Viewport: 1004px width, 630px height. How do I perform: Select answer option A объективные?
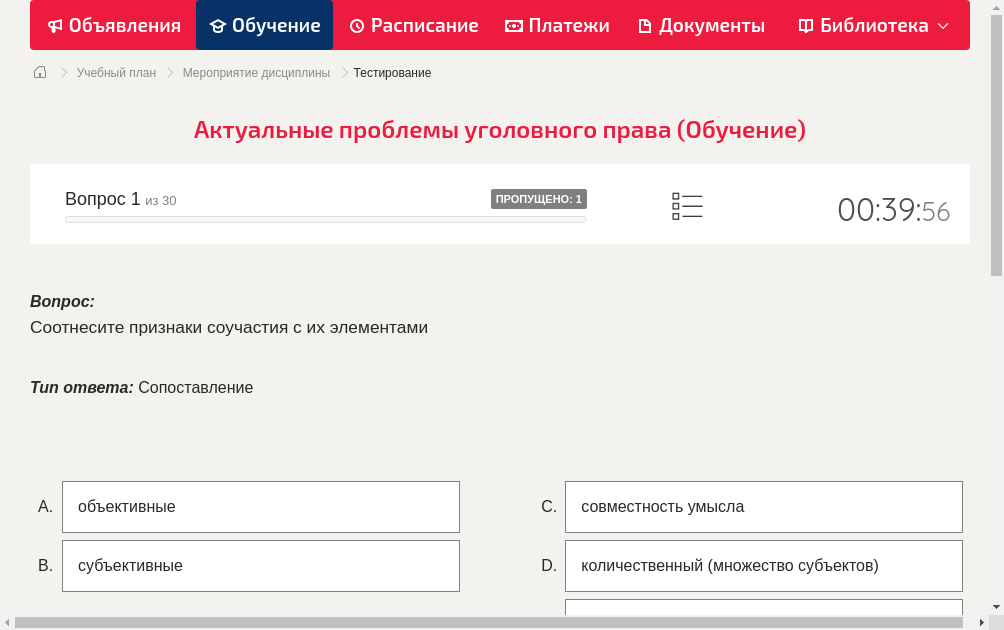[260, 506]
